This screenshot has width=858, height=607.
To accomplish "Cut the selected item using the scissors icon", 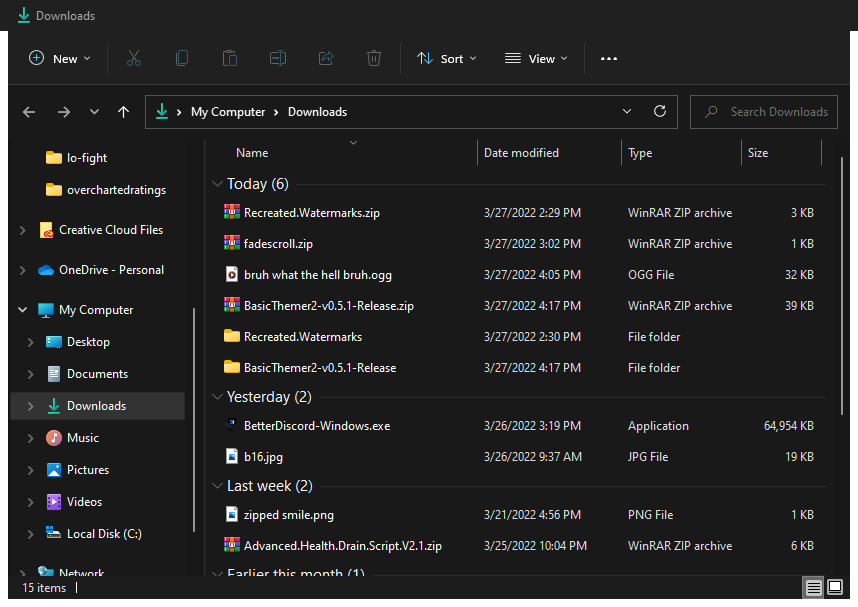I will pos(134,58).
